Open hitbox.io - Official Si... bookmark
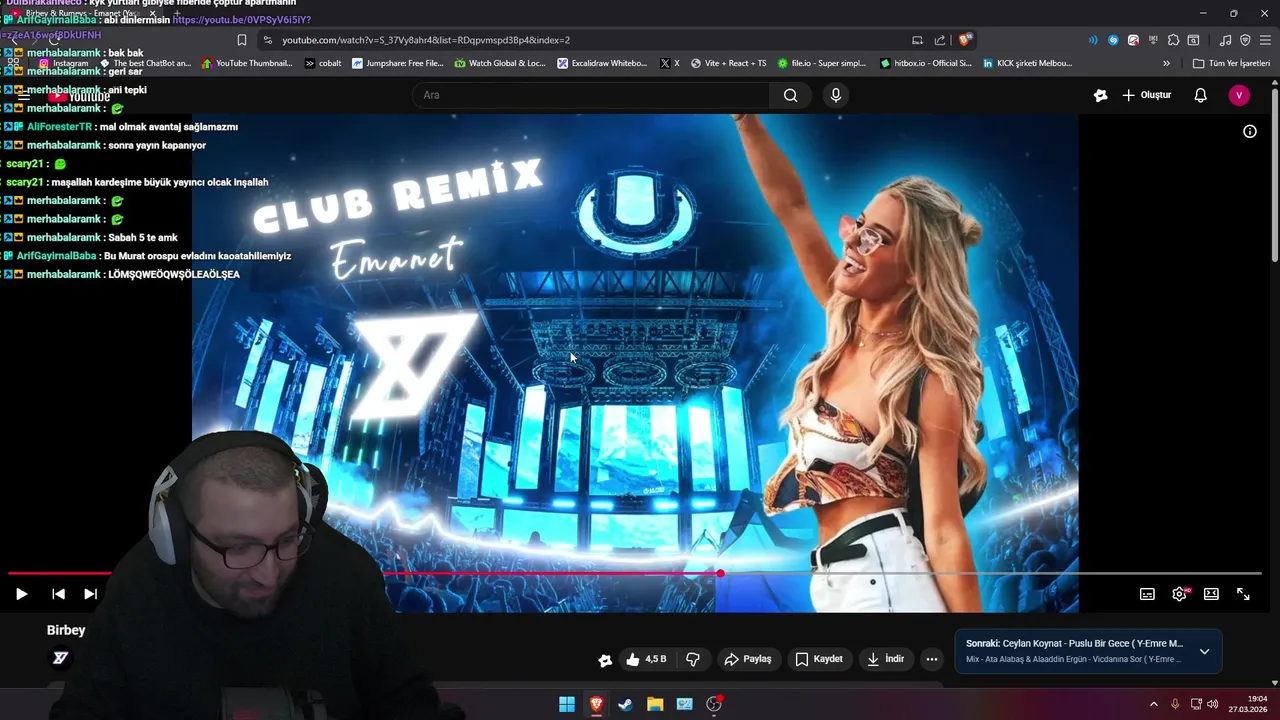Image resolution: width=1280 pixels, height=720 pixels. 925,63
